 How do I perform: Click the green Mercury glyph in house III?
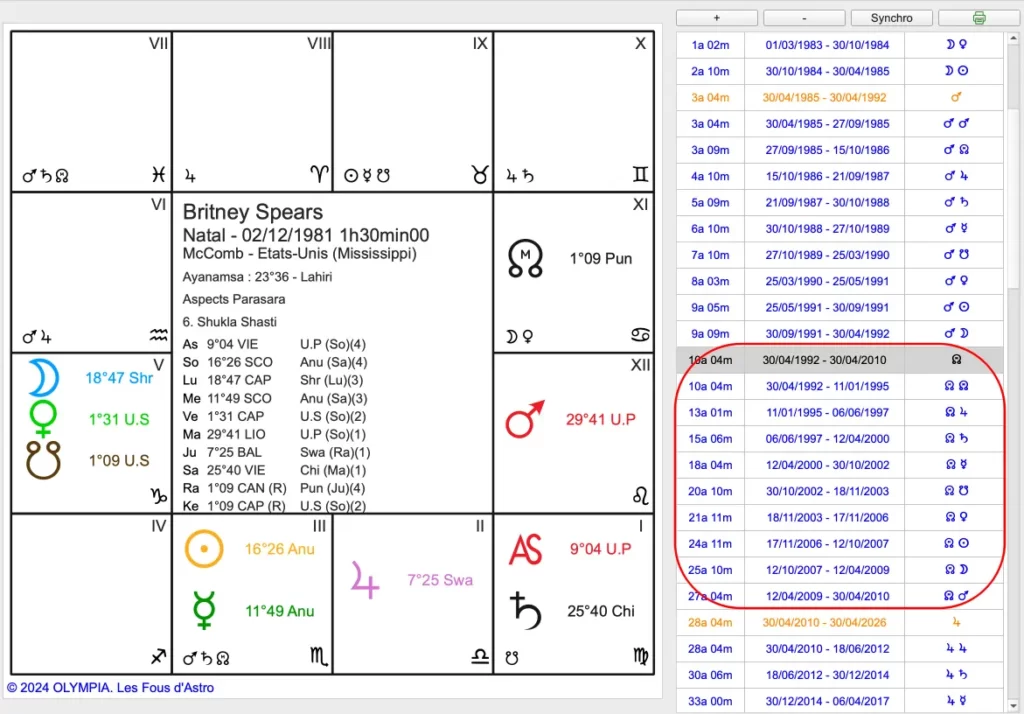204,611
